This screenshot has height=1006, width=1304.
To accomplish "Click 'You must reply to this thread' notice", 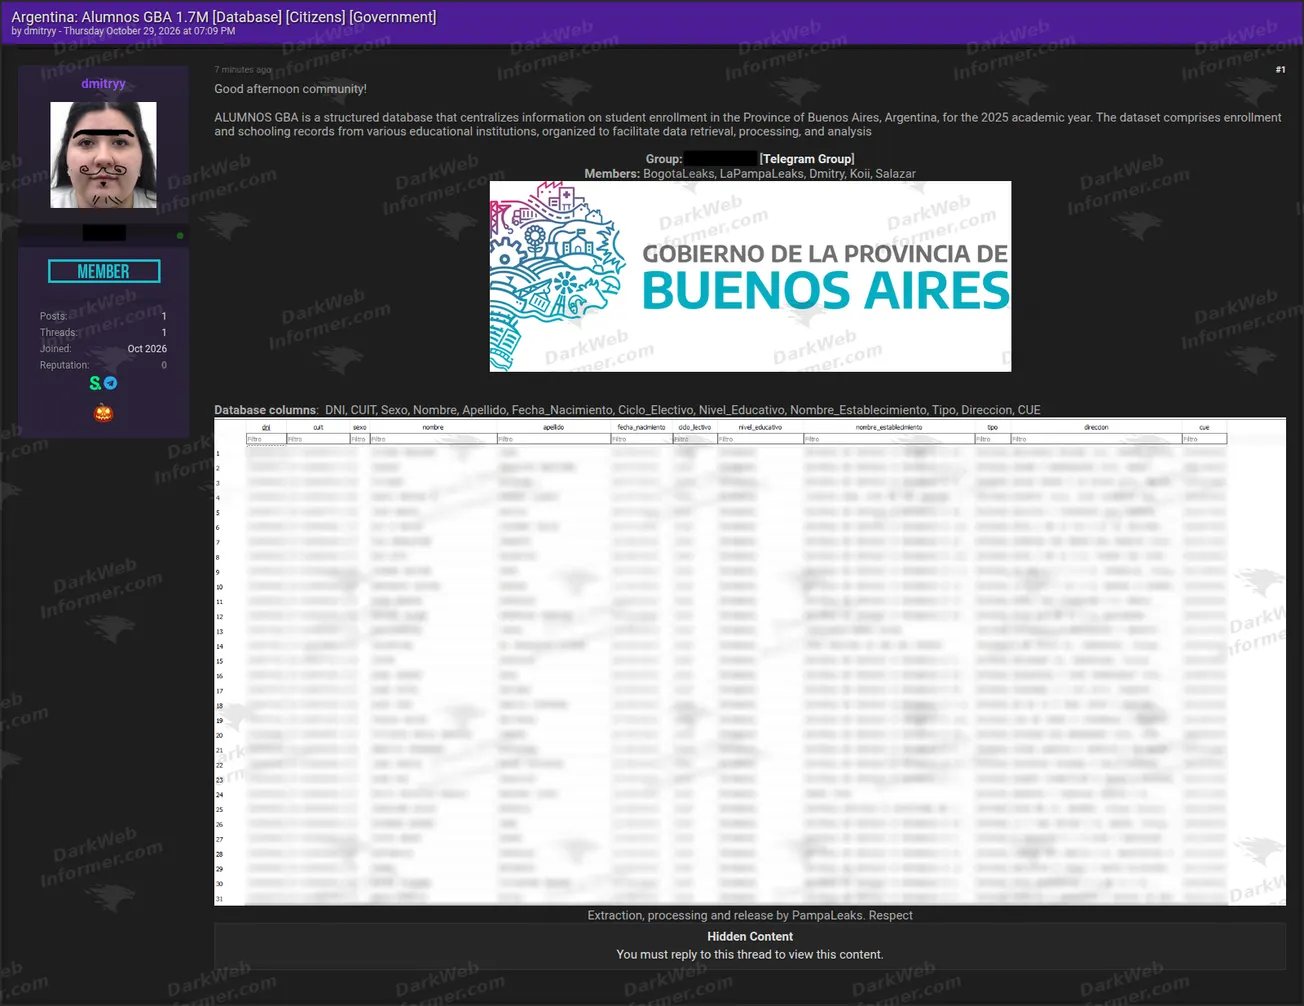I will [x=750, y=955].
